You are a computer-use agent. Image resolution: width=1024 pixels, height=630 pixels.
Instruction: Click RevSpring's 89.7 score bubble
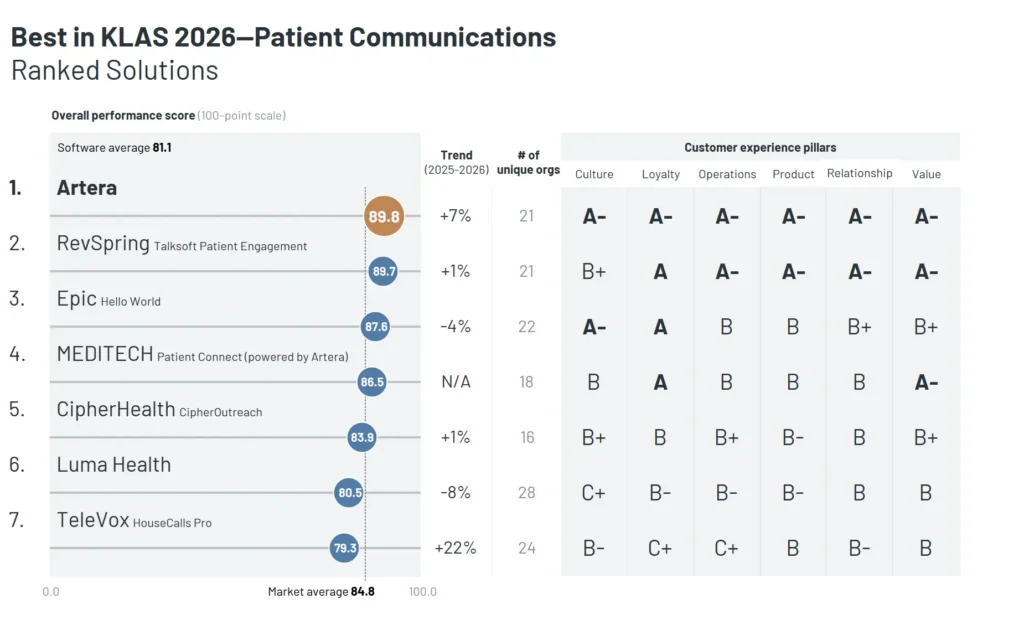(x=383, y=271)
